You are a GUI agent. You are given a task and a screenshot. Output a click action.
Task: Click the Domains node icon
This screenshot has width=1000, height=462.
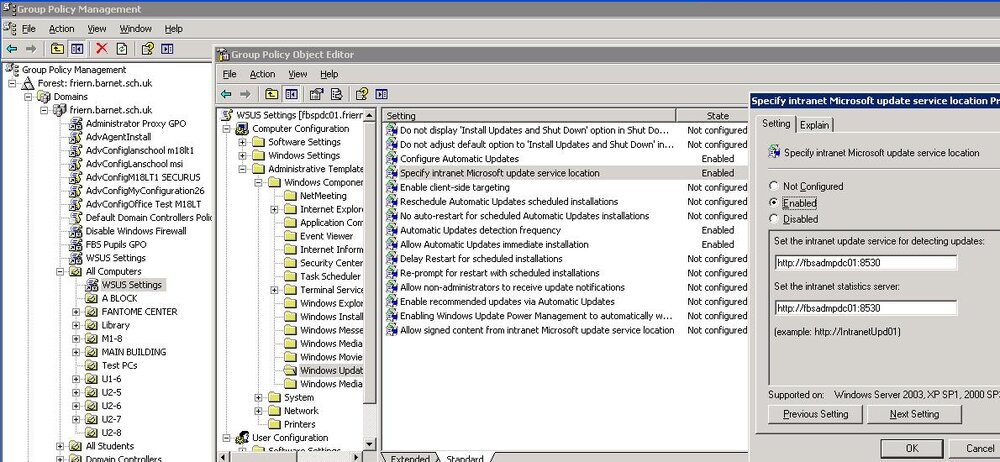tap(44, 97)
